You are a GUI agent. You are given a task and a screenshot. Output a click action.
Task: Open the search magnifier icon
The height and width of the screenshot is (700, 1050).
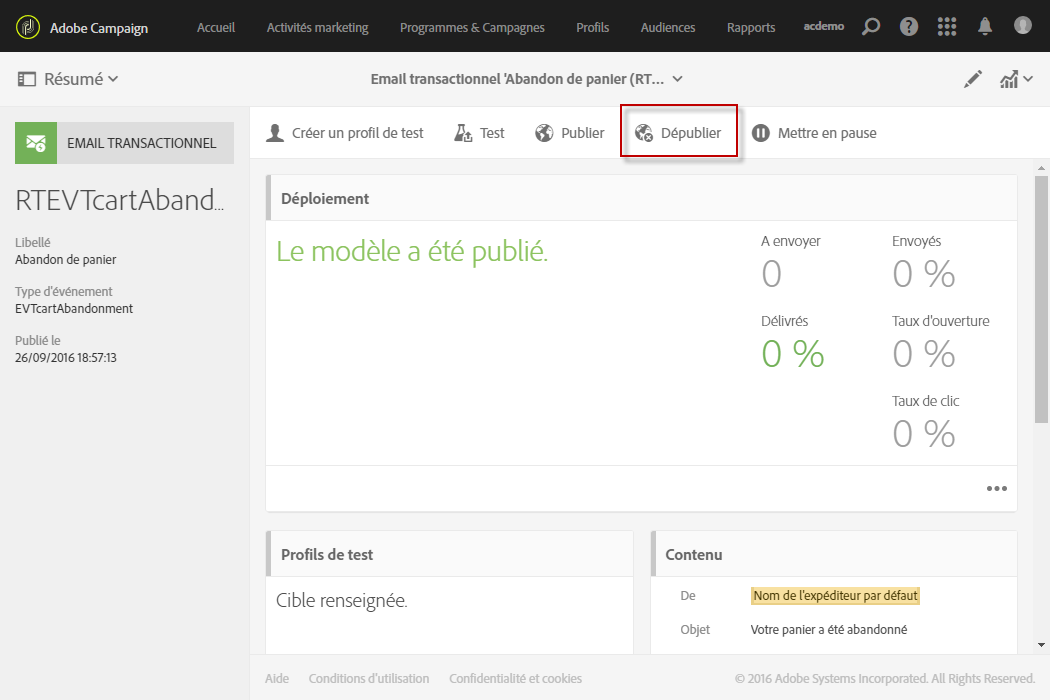pyautogui.click(x=871, y=27)
